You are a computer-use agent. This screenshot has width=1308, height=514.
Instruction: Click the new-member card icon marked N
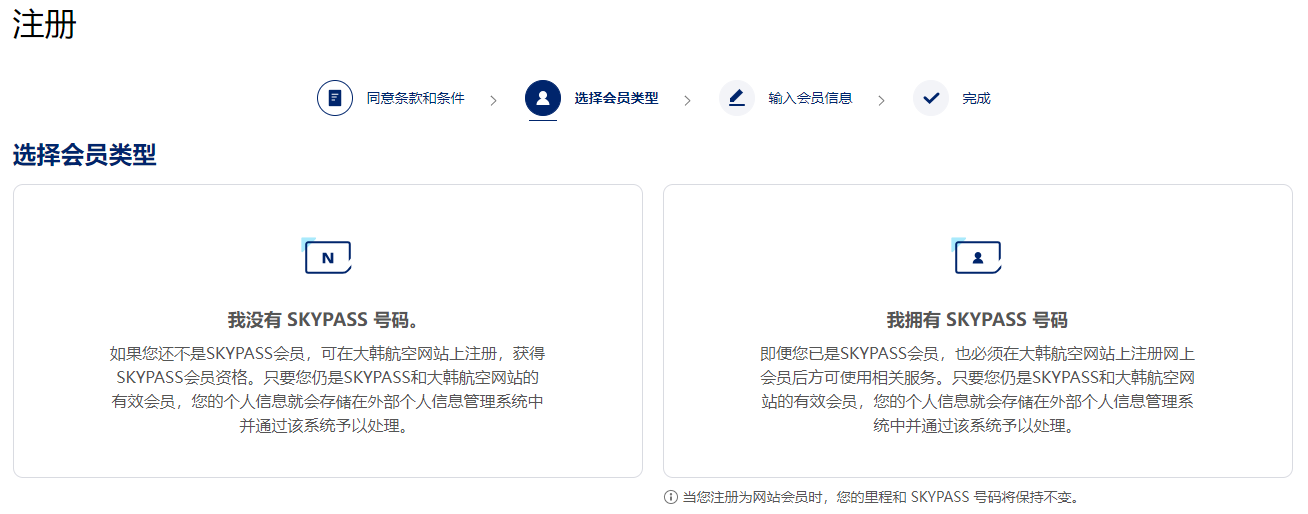coord(327,256)
